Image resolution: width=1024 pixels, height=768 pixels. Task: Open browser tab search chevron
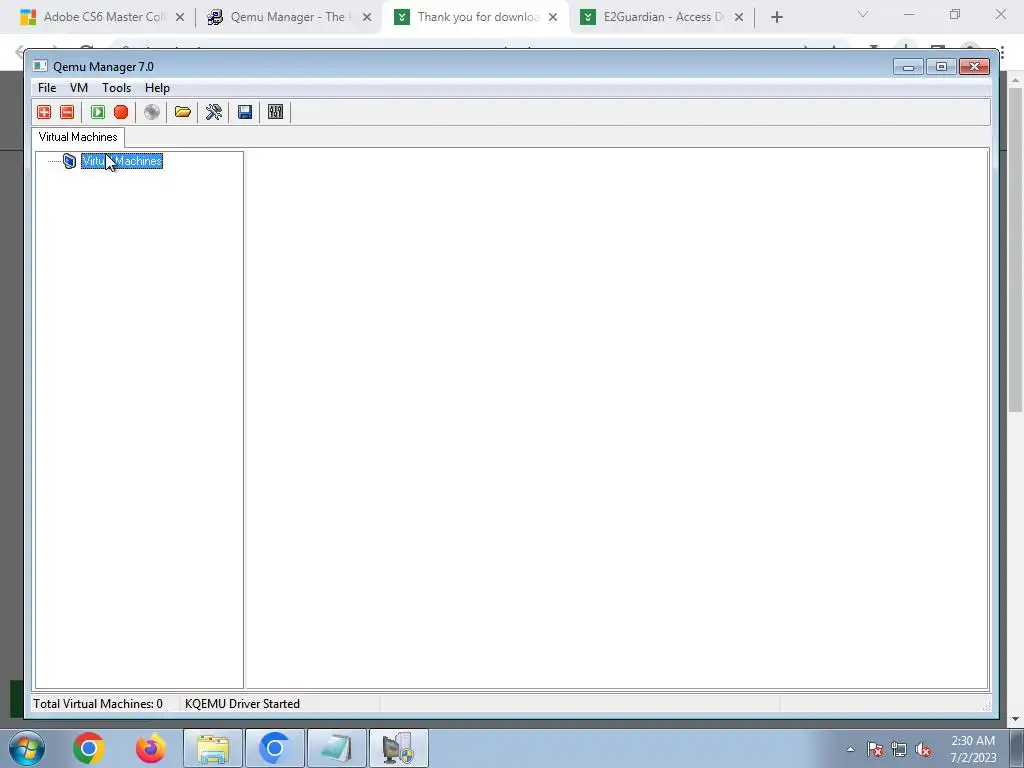coord(863,14)
